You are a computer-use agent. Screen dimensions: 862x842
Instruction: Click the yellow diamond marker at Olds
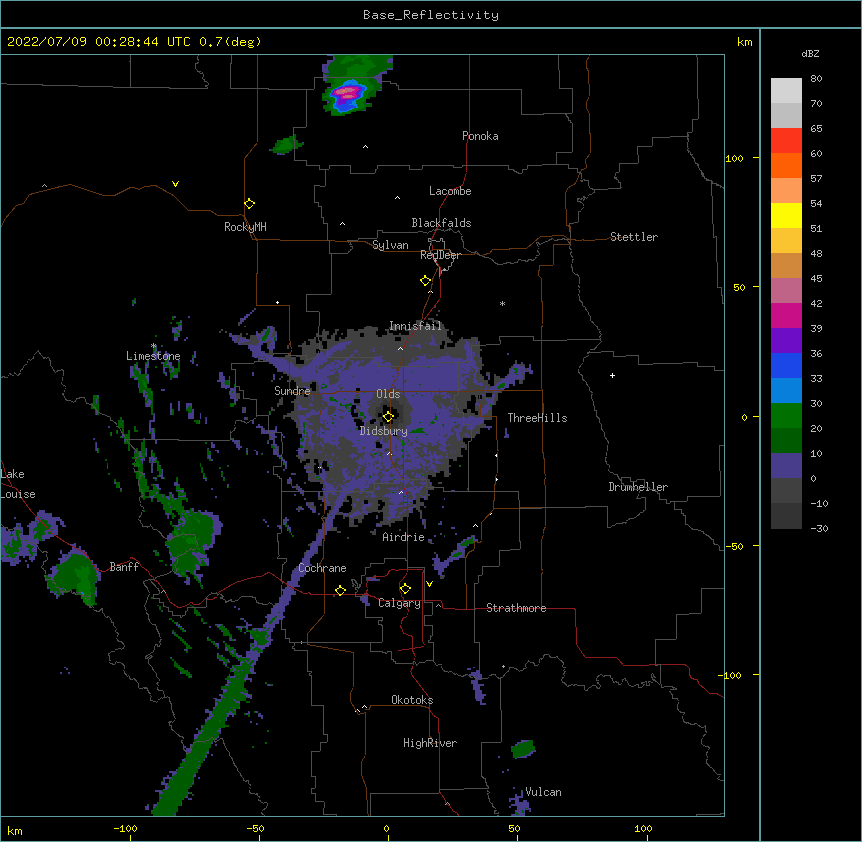pyautogui.click(x=388, y=416)
